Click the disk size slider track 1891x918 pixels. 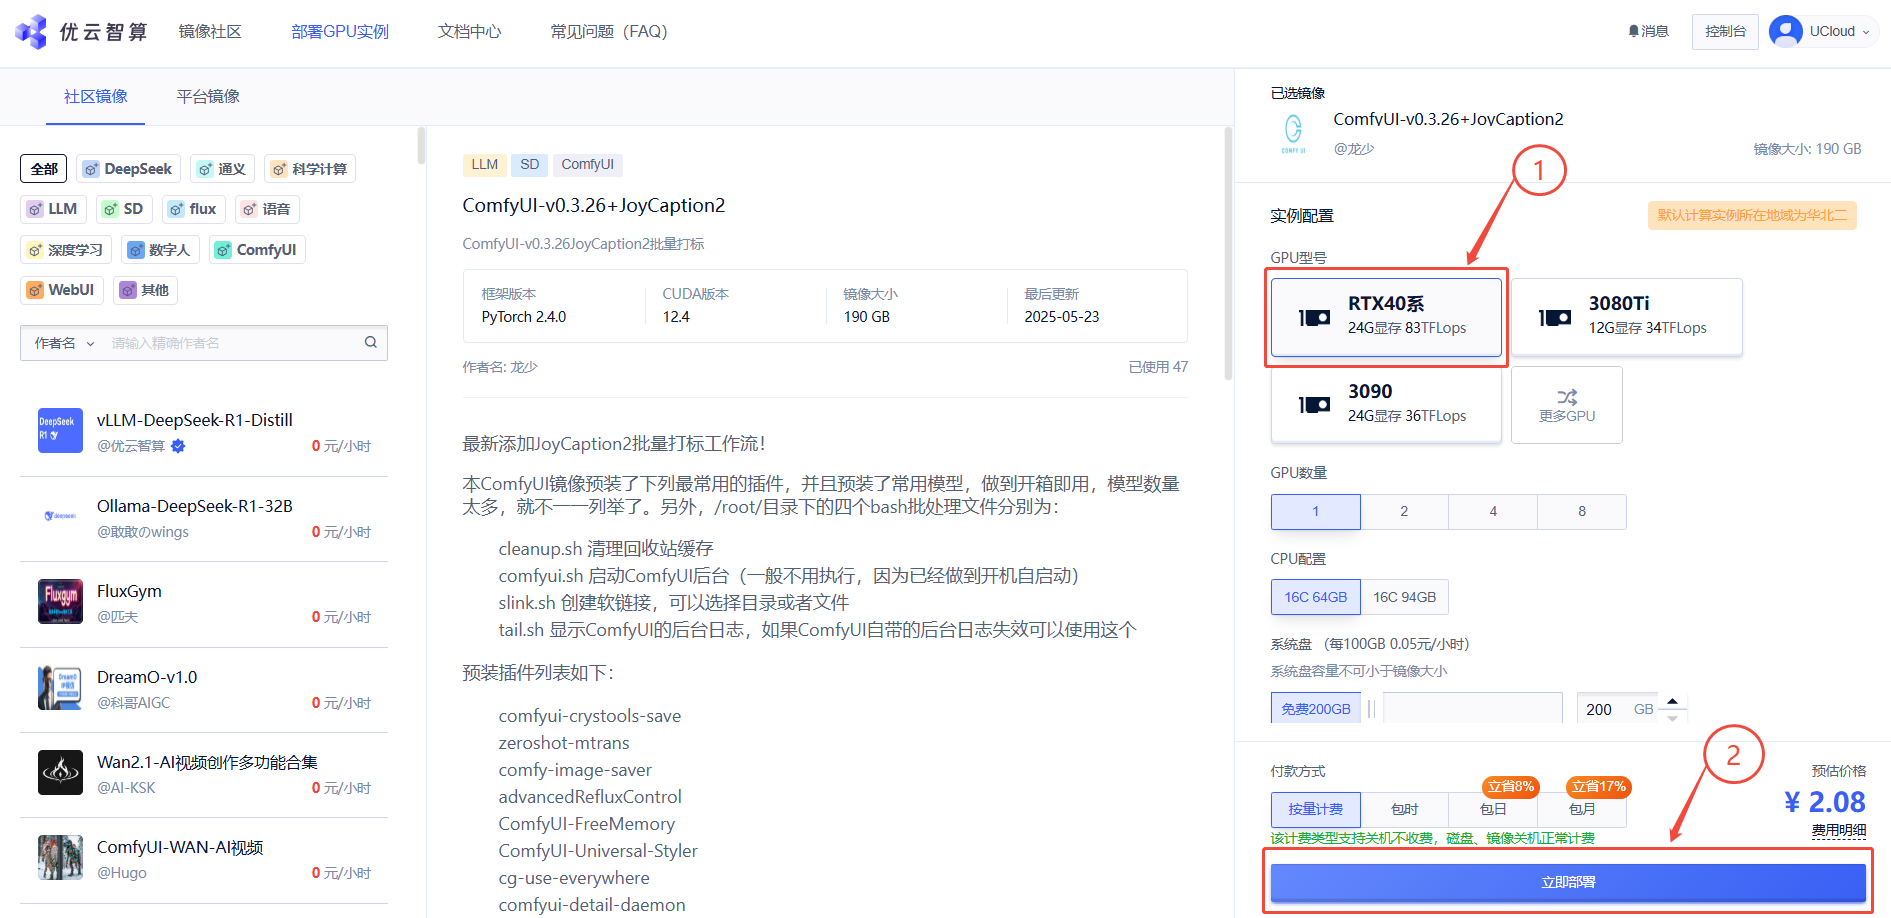1473,709
